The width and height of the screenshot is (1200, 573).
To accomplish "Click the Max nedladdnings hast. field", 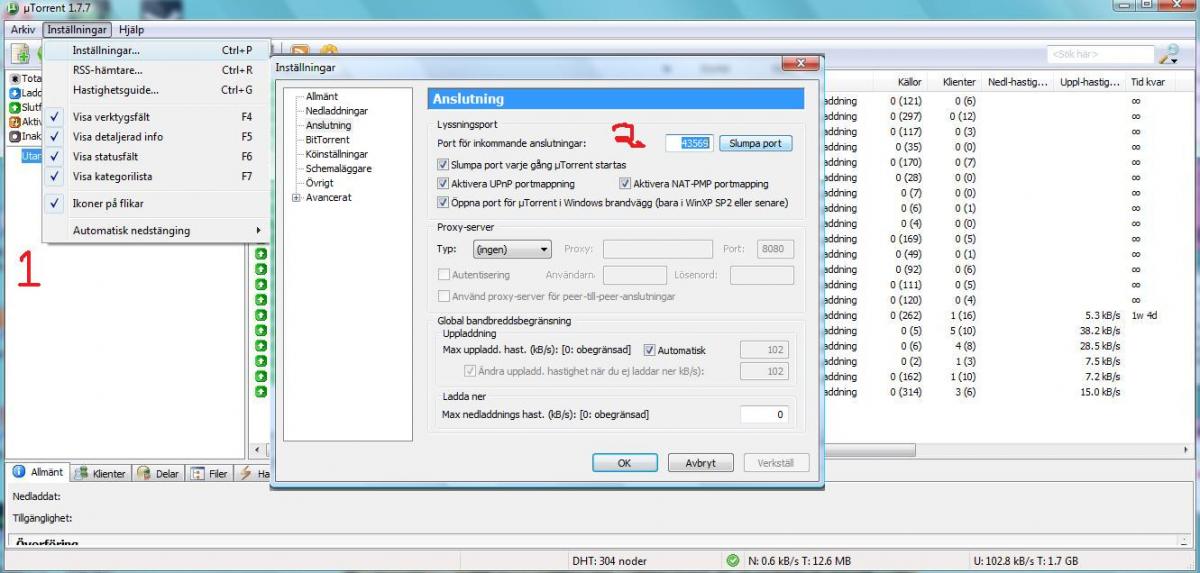I will 764,414.
